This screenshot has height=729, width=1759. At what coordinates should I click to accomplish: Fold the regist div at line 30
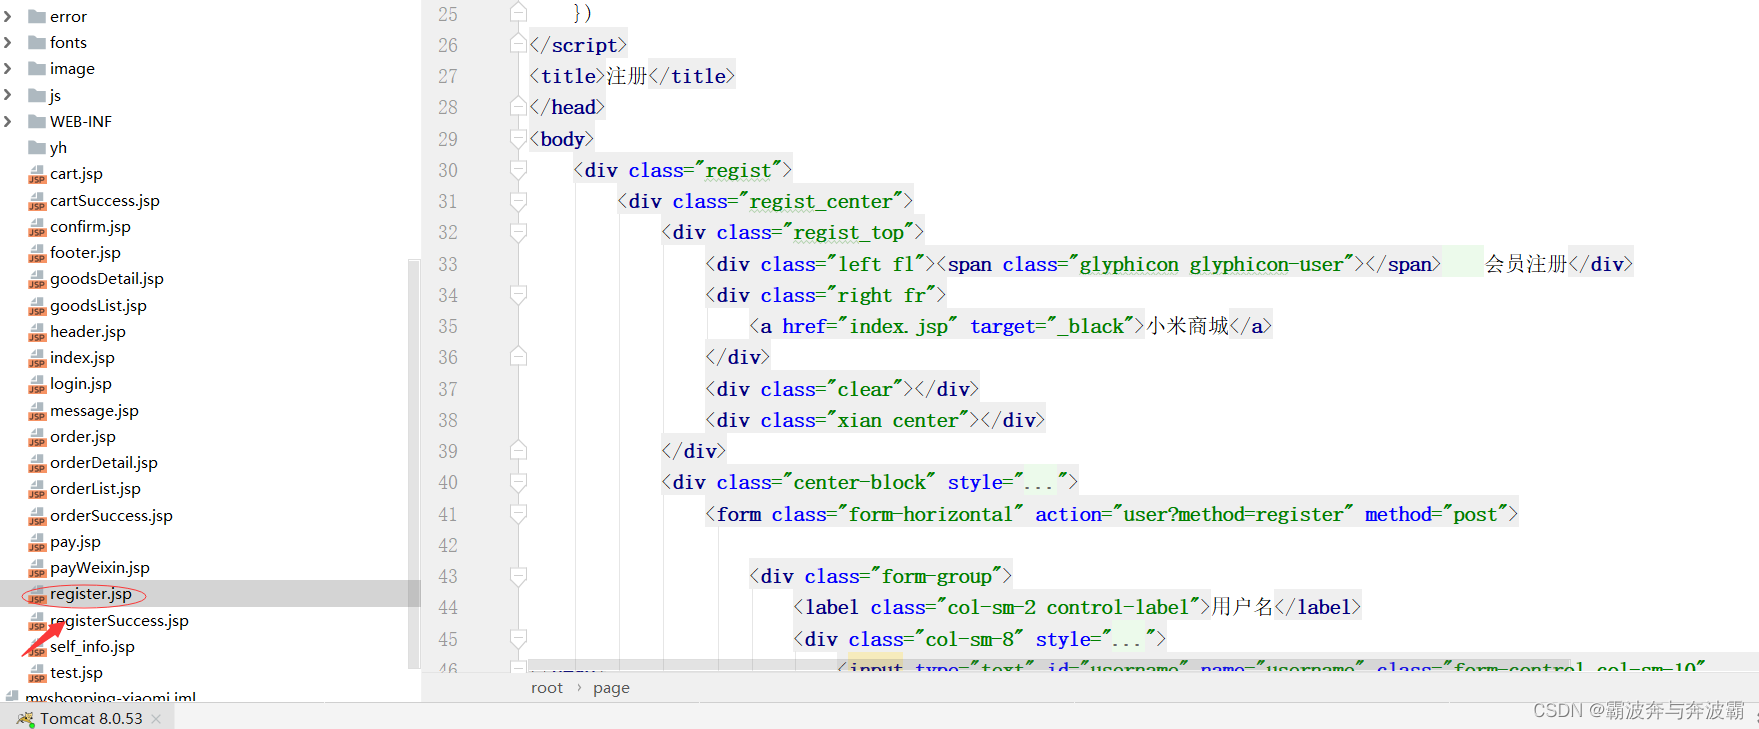tap(518, 170)
